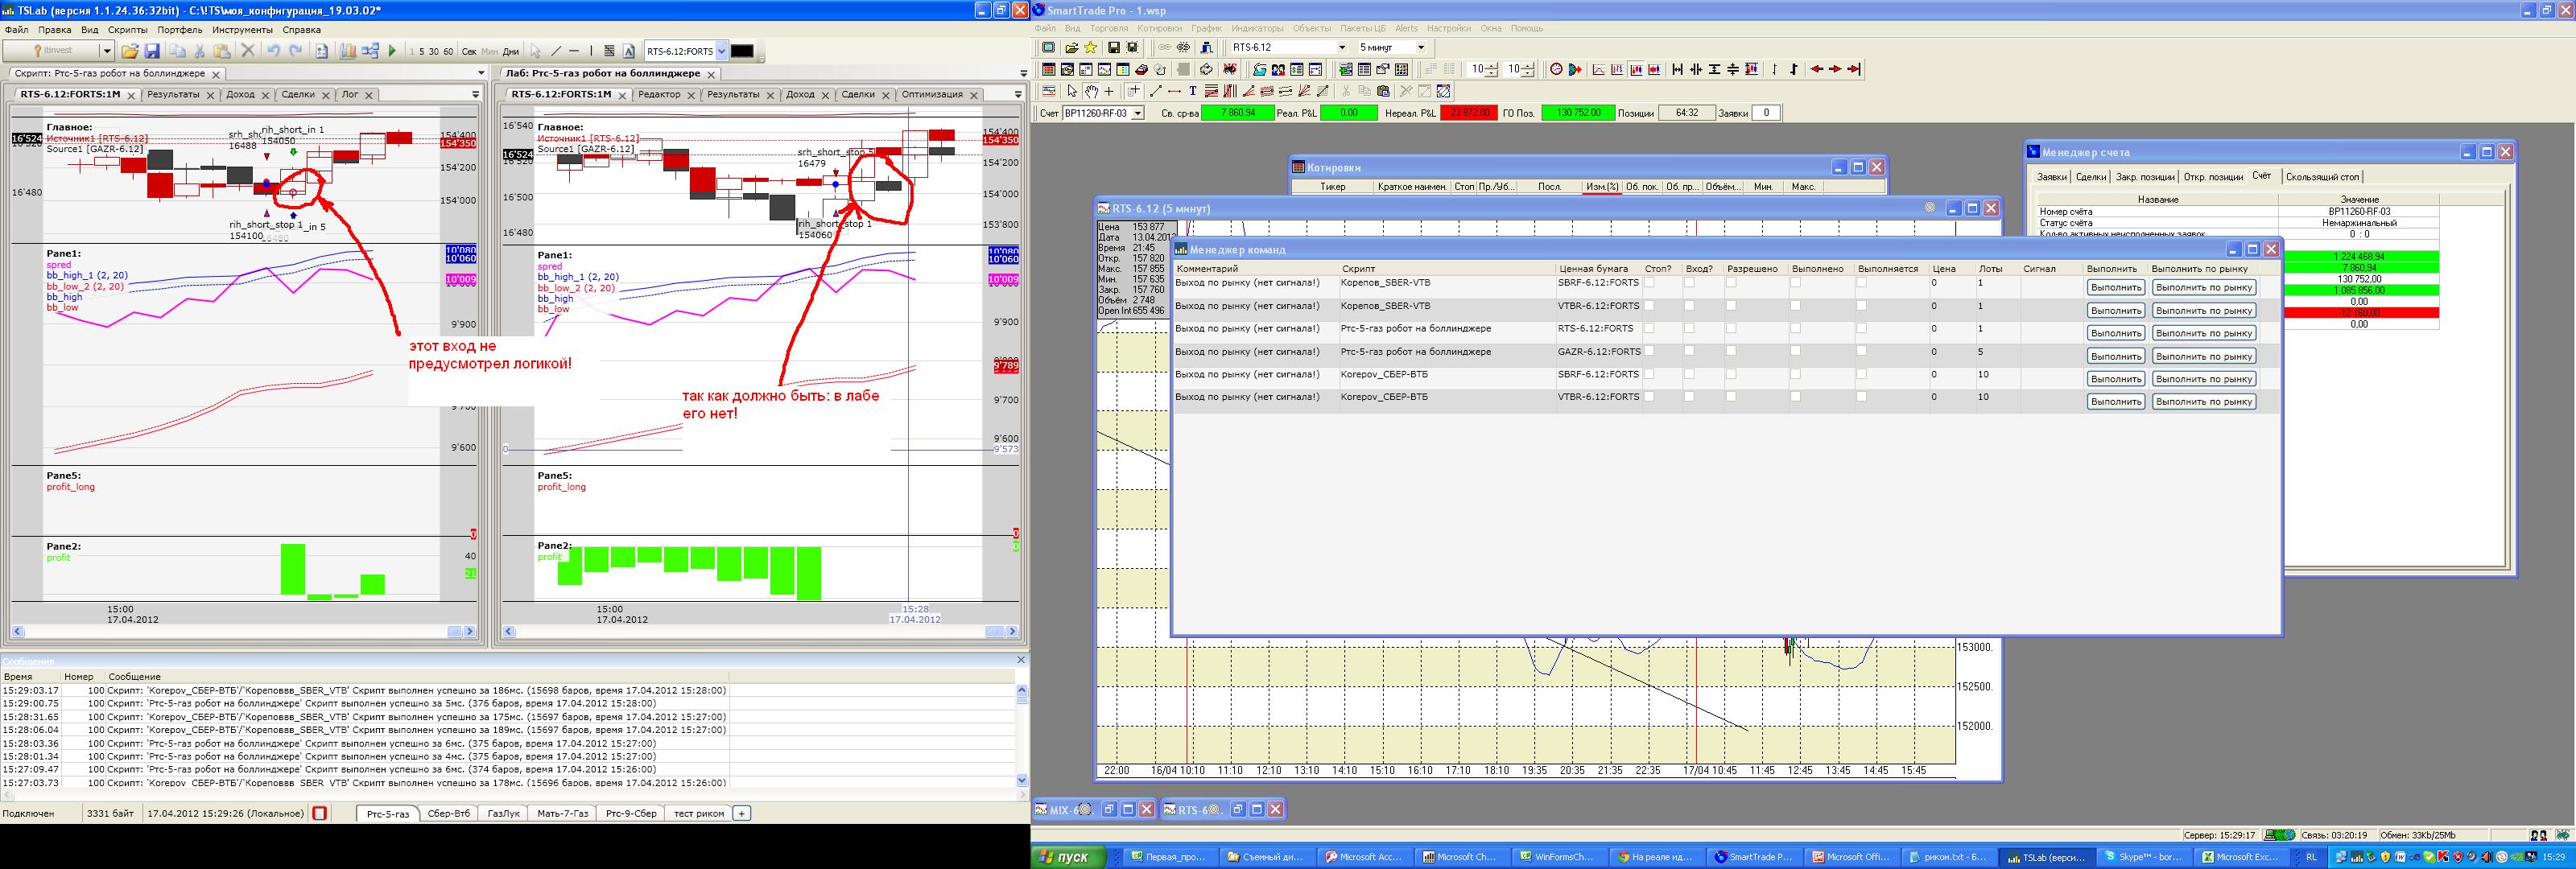
Task: Toggle Стоп checkbox for first Корепов_SBER-VTB row
Action: [1649, 283]
